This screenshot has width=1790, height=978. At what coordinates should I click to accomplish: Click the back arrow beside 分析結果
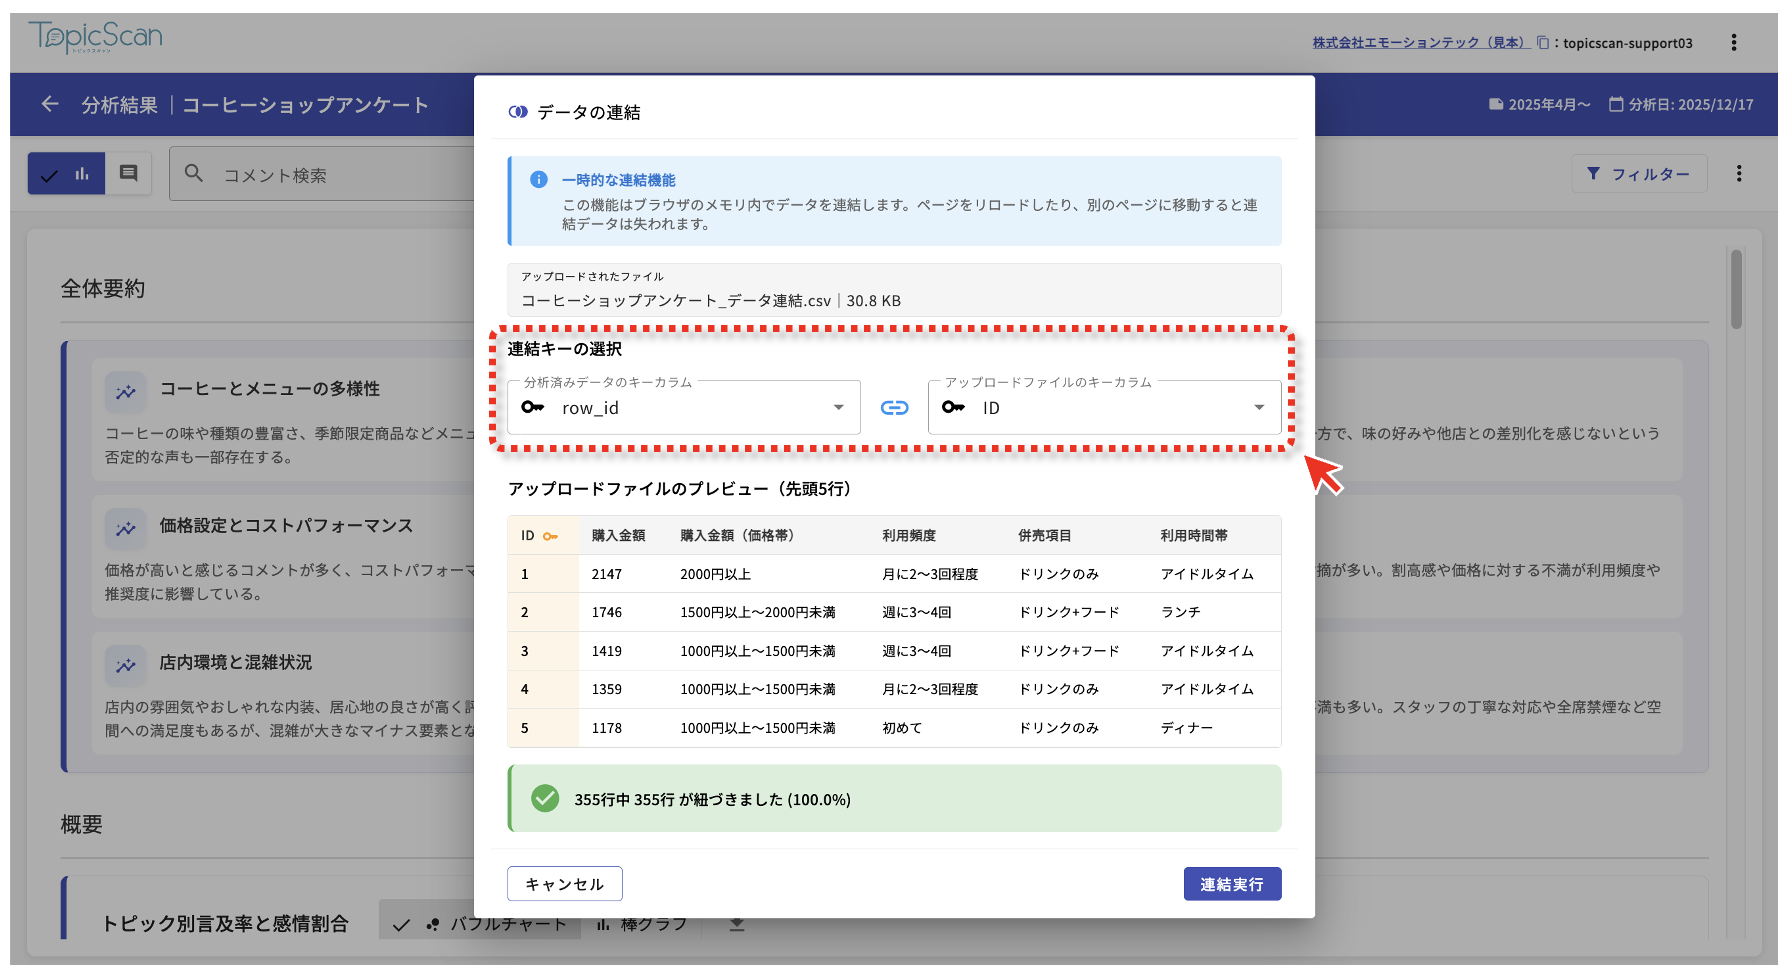pyautogui.click(x=50, y=104)
